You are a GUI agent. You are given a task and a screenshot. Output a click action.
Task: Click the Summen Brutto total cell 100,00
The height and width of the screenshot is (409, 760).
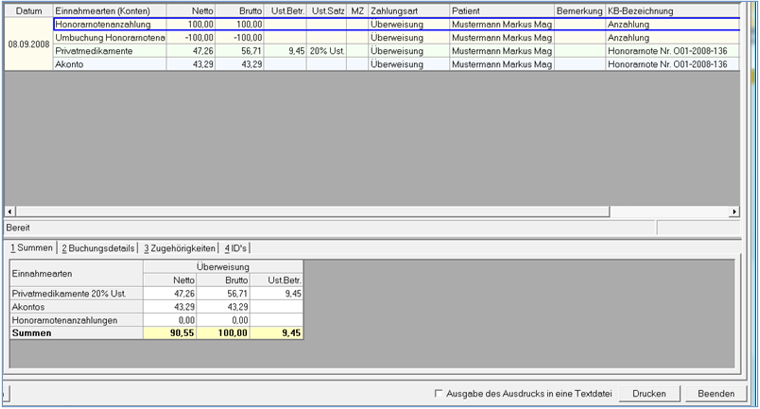point(223,333)
